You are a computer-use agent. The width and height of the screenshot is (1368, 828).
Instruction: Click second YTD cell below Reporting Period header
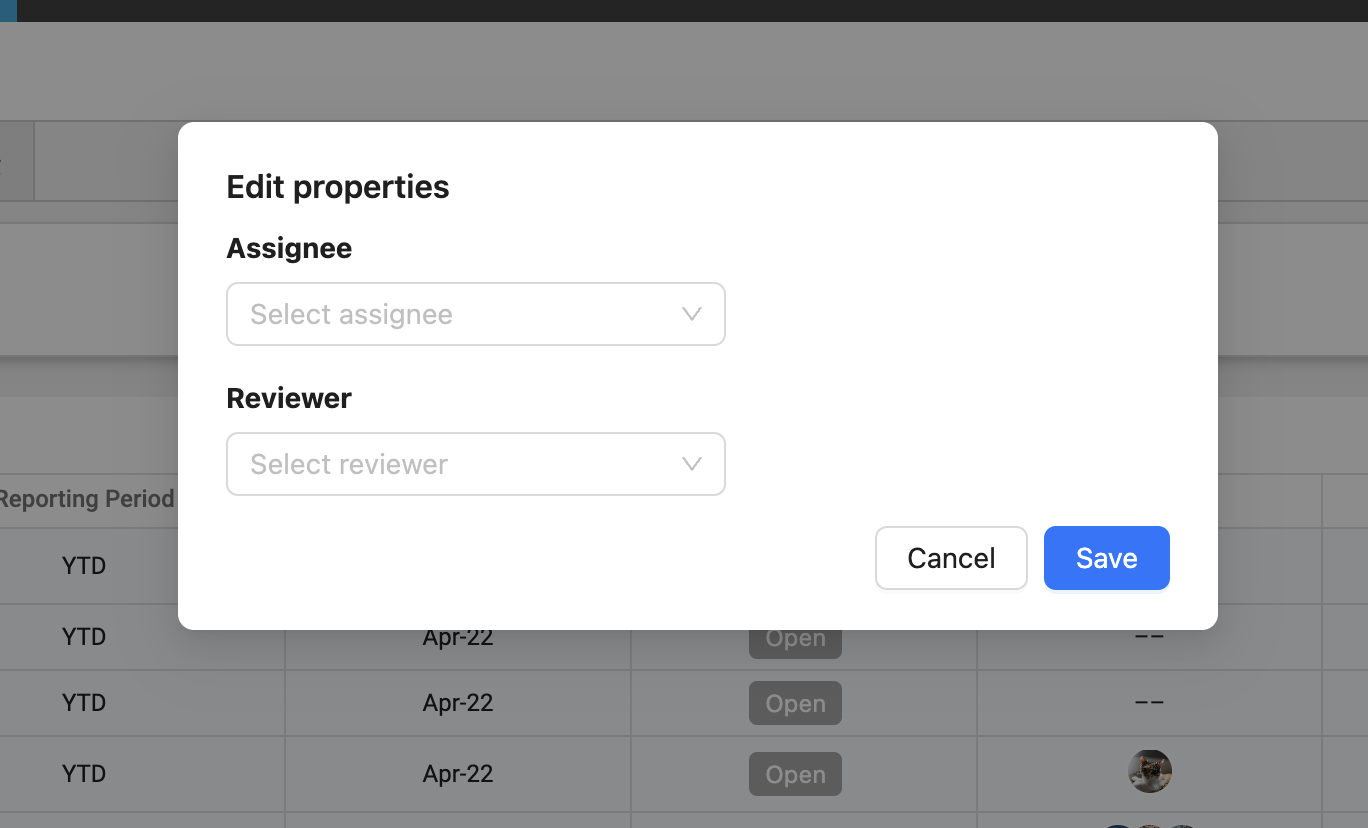point(84,637)
